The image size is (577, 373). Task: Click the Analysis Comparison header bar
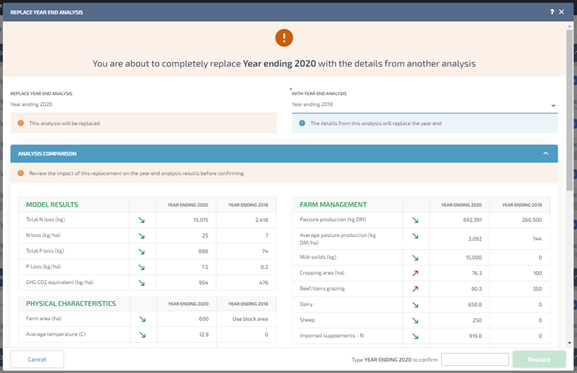[x=284, y=154]
